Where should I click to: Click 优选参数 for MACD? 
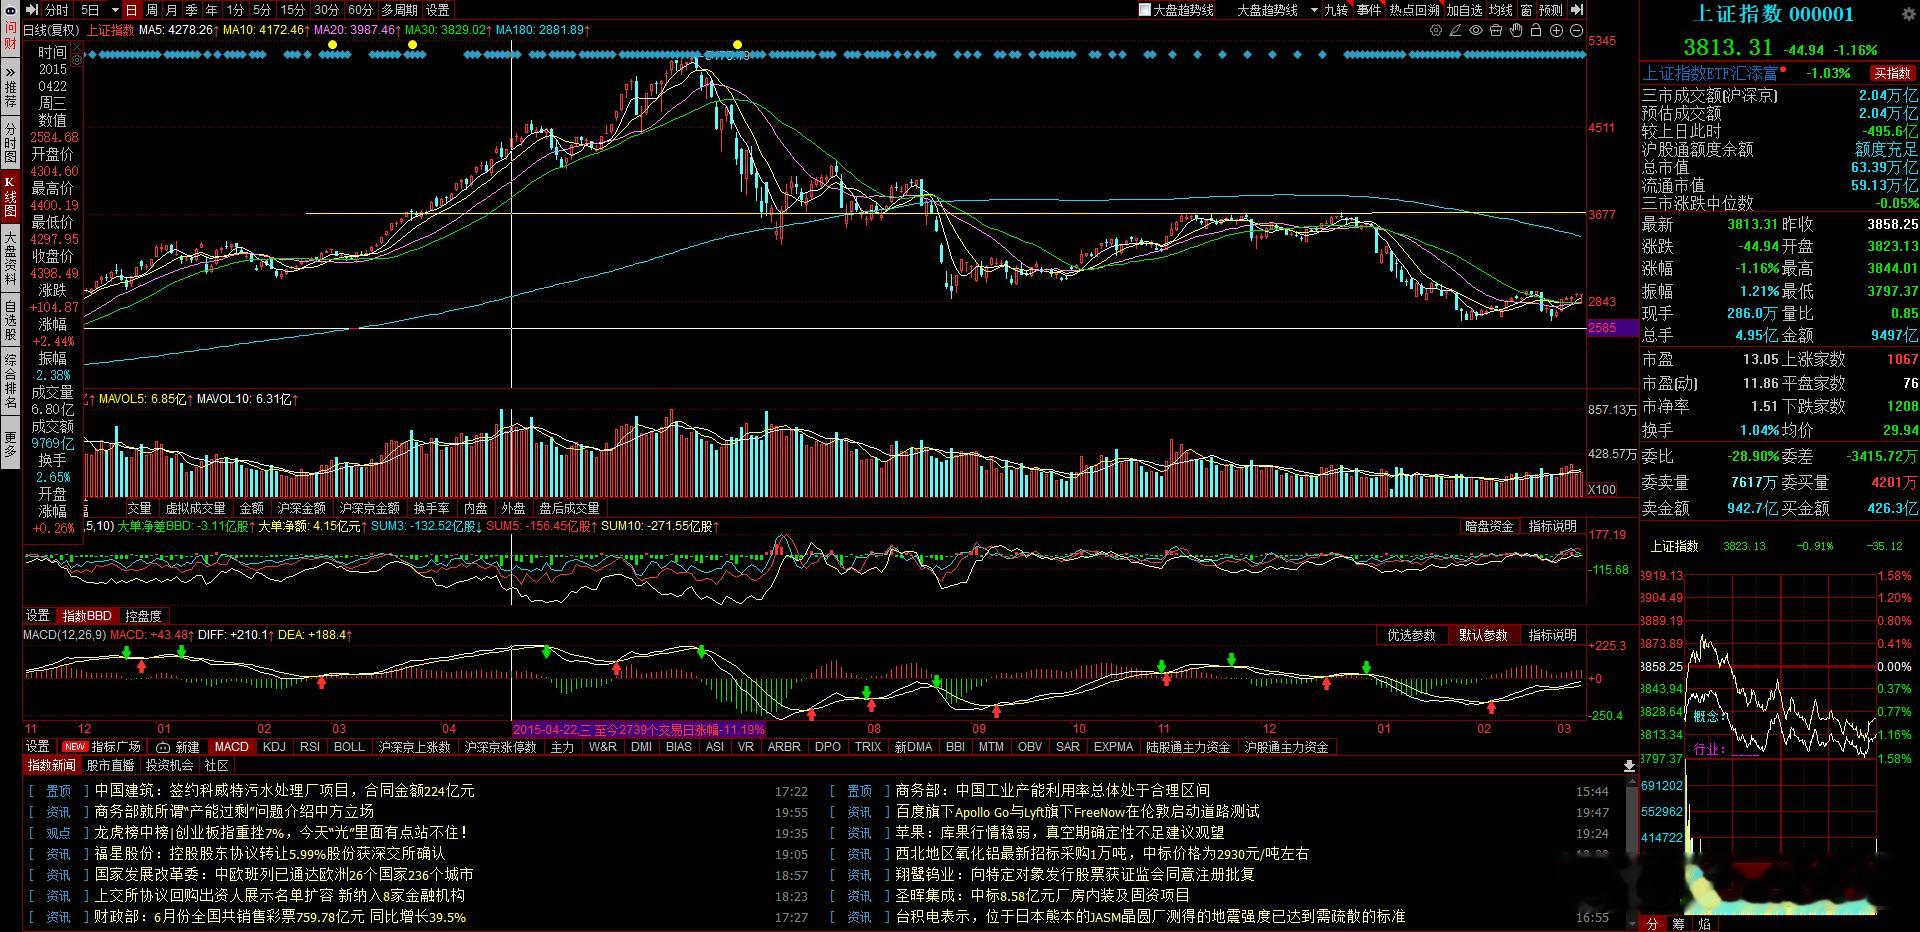tap(1411, 635)
